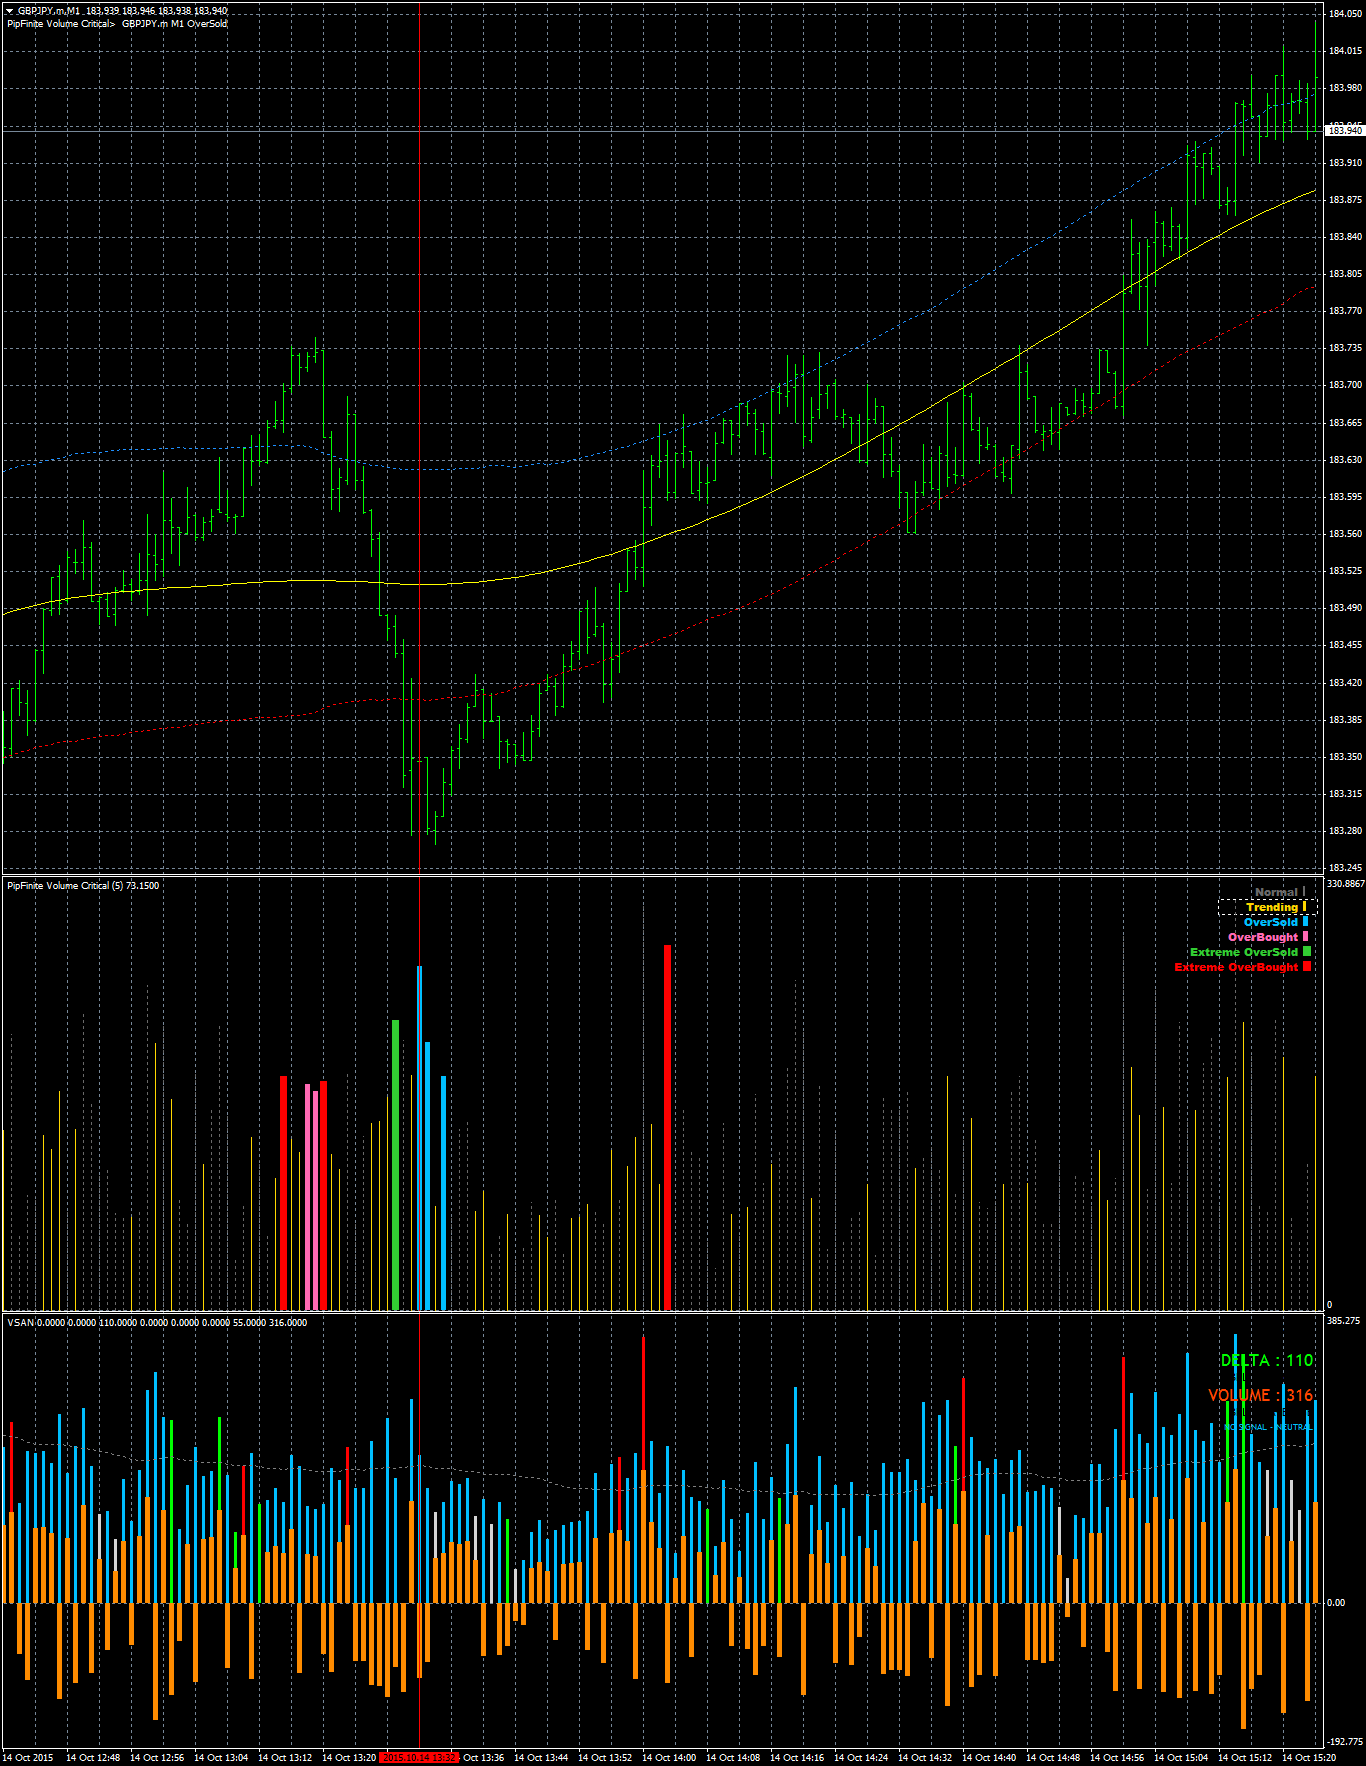Click the 14 Oct 15:20 time axis label
This screenshot has width=1366, height=1766.
click(x=1309, y=1757)
